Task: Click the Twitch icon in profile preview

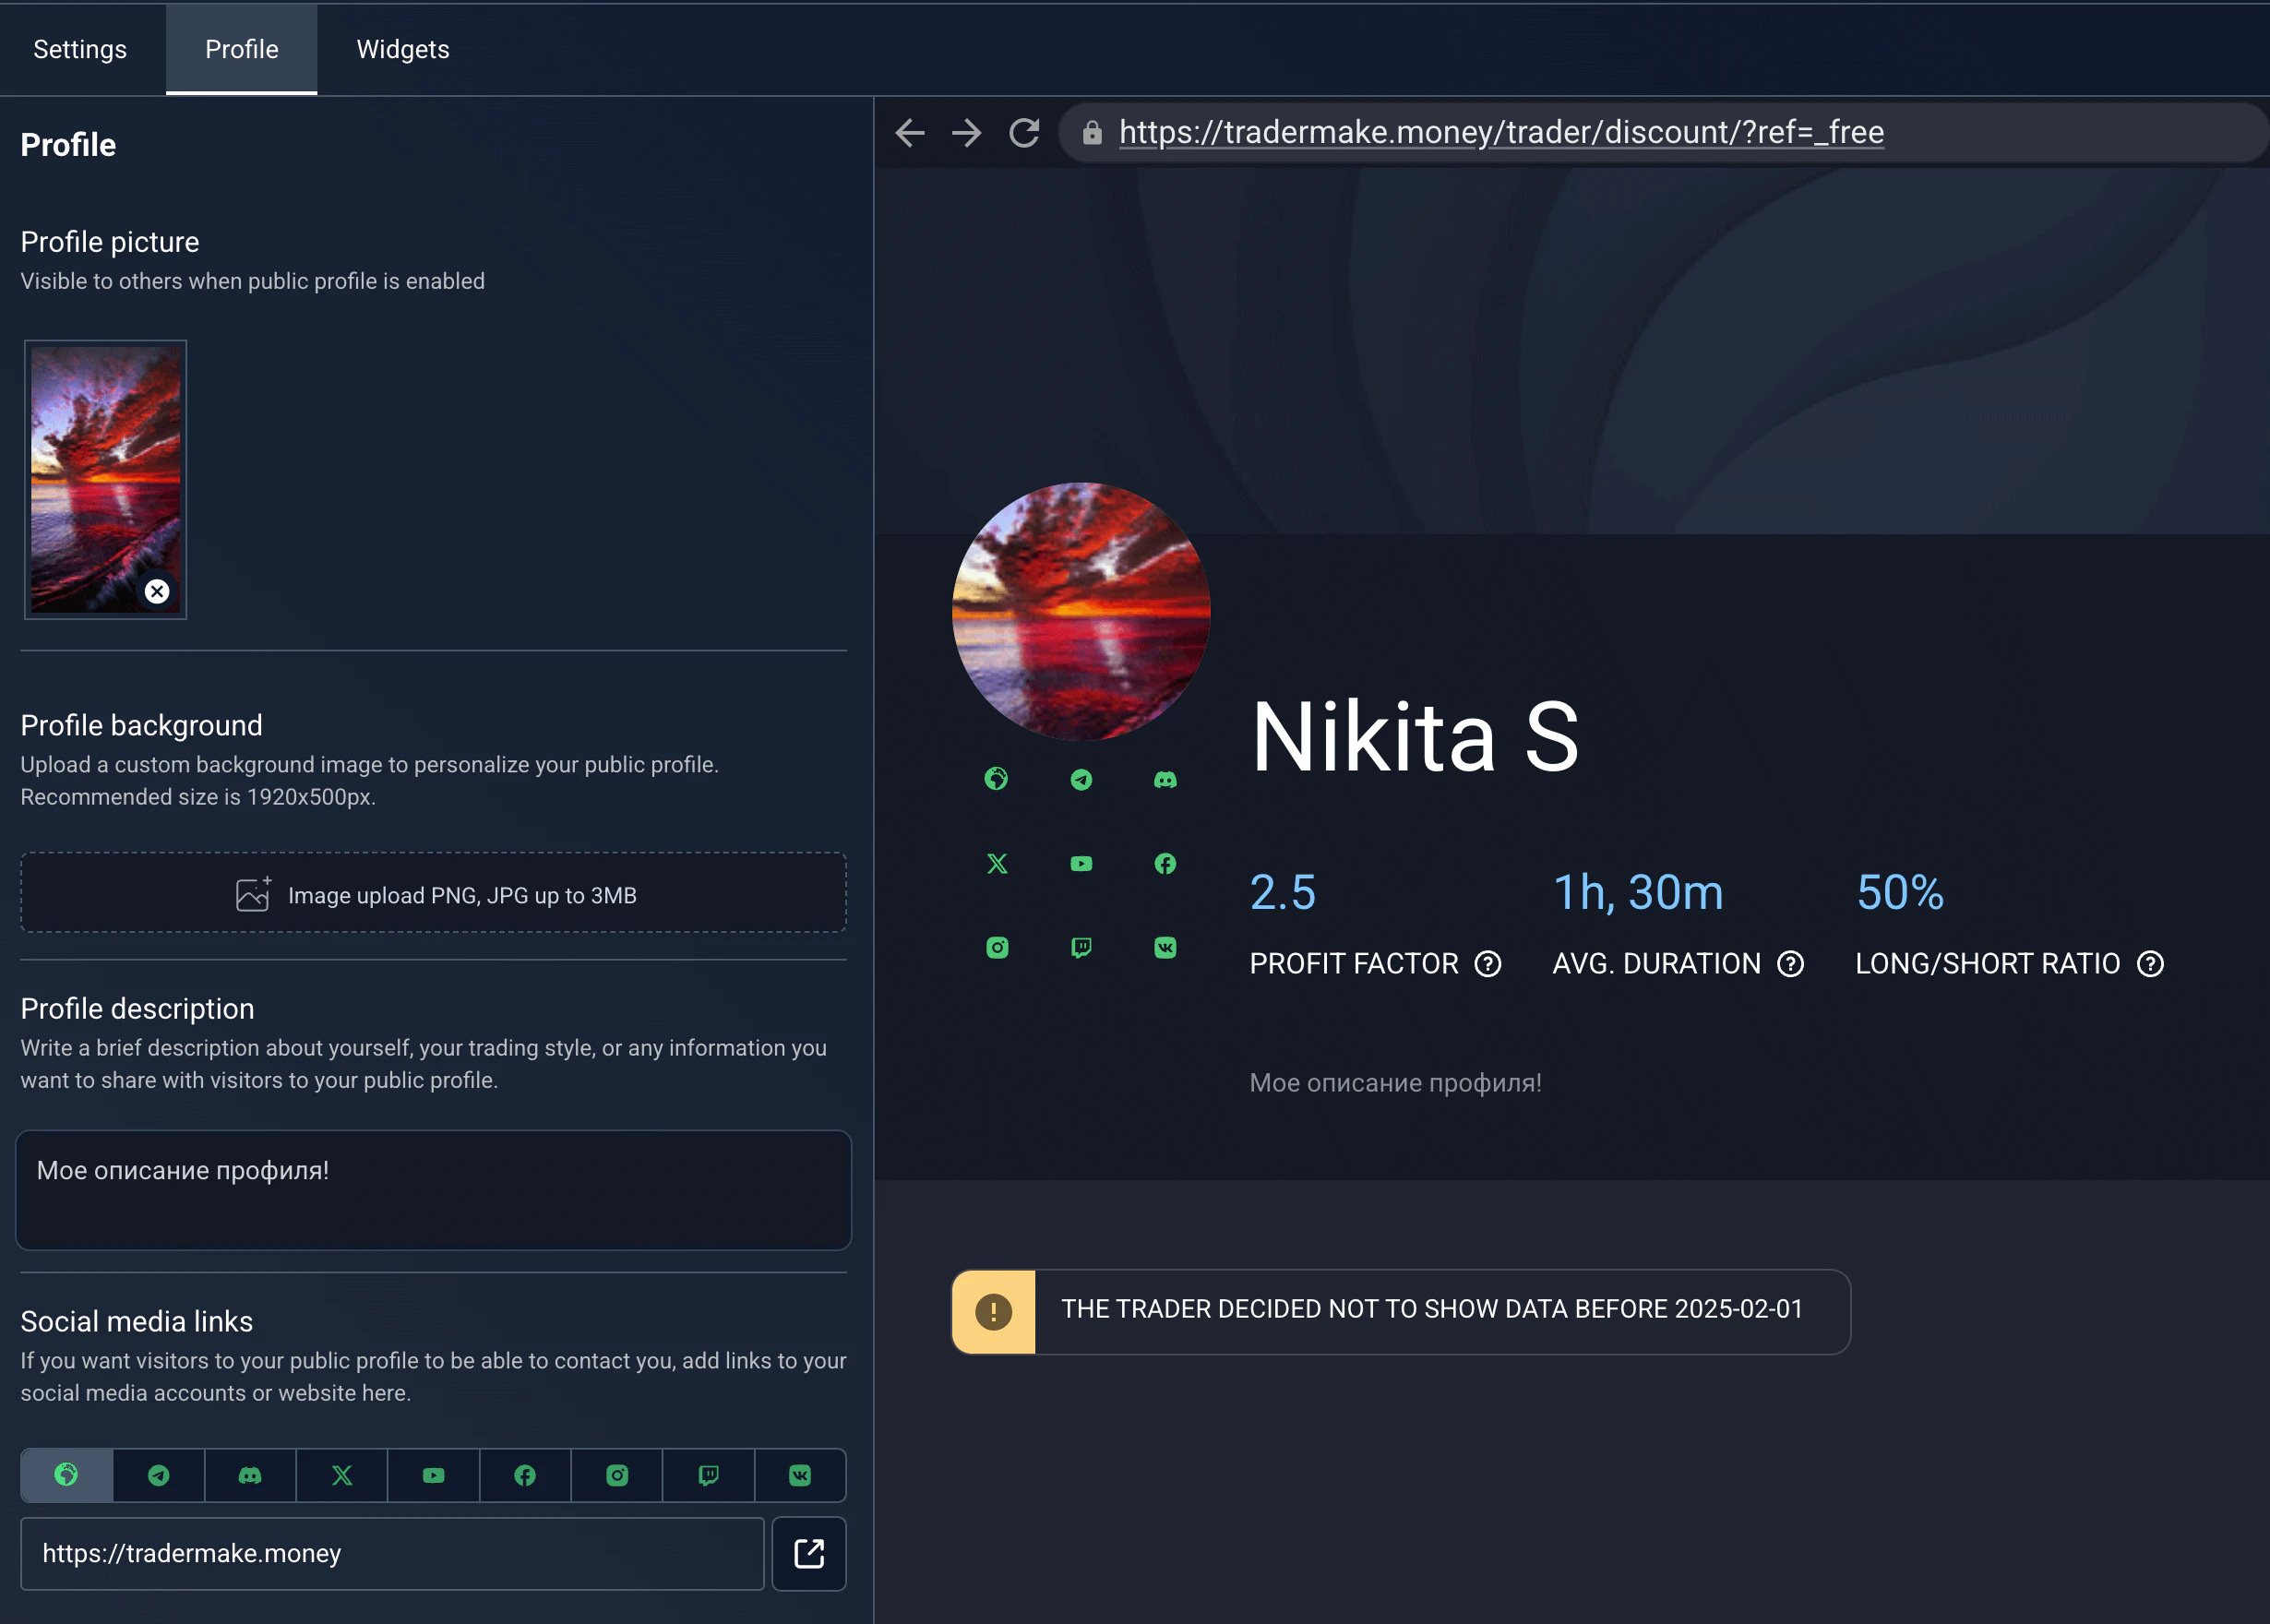Action: 1081,947
